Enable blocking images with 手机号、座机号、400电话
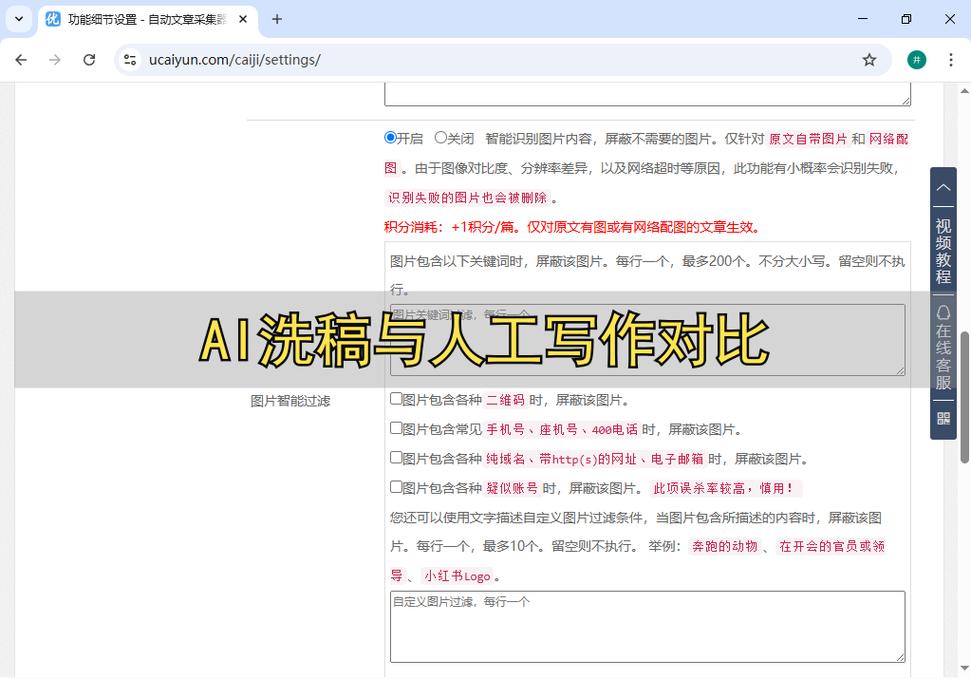This screenshot has width=971, height=679. [x=396, y=427]
